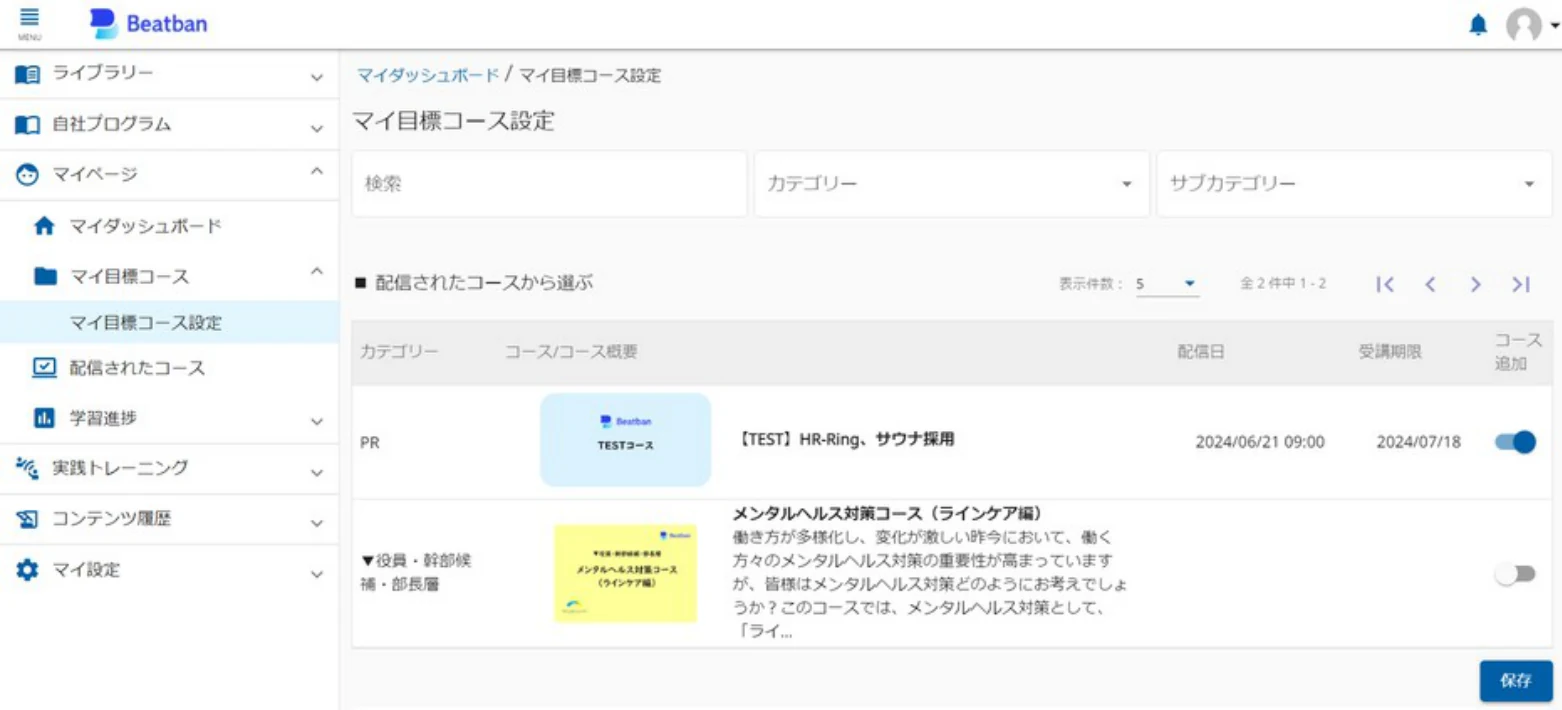Screen dimensions: 1562x710
Task: Click the 受講期限 column header
Action: point(1389,352)
